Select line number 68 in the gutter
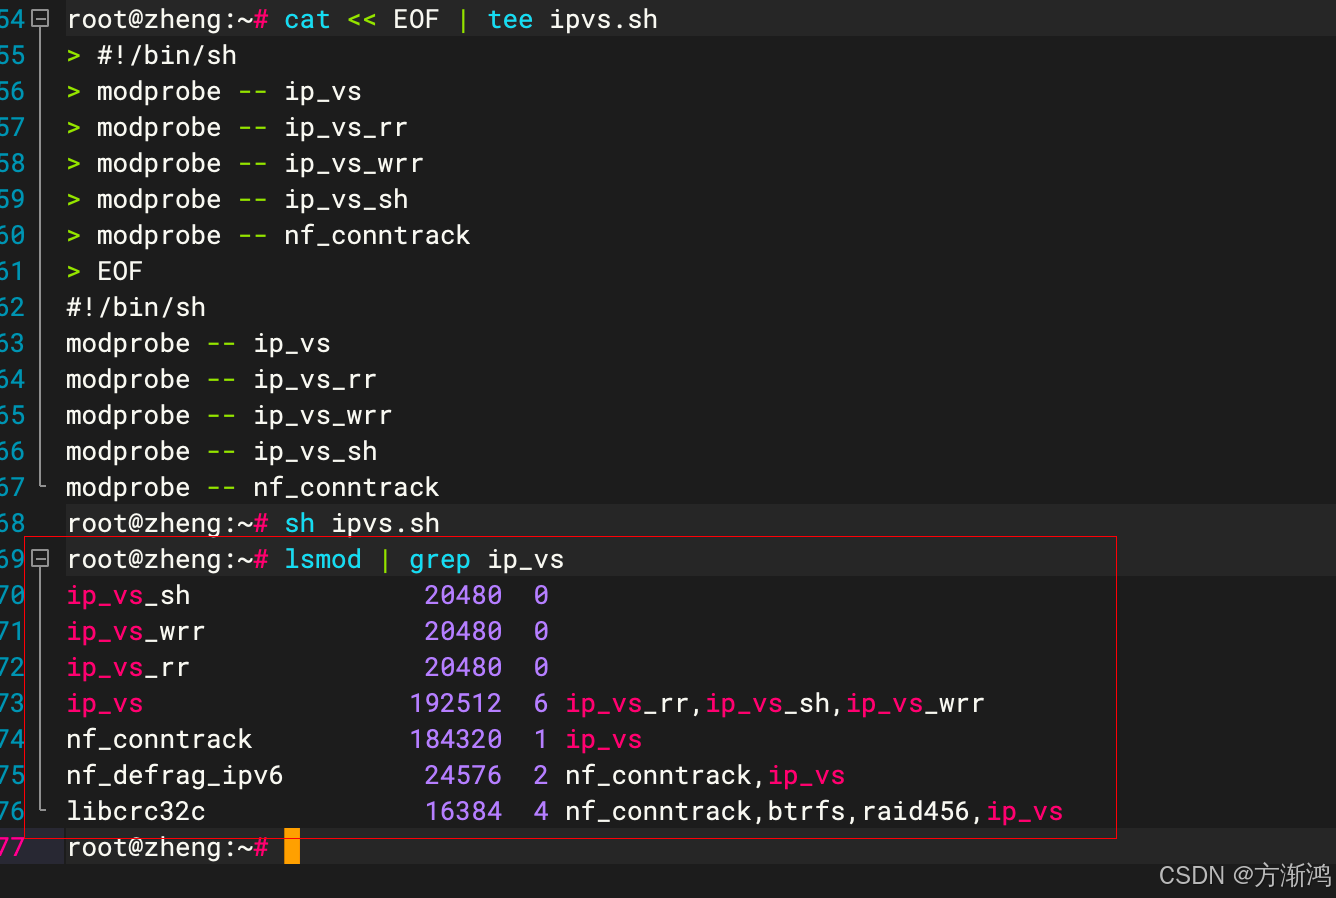Viewport: 1336px width, 898px height. [x=12, y=523]
